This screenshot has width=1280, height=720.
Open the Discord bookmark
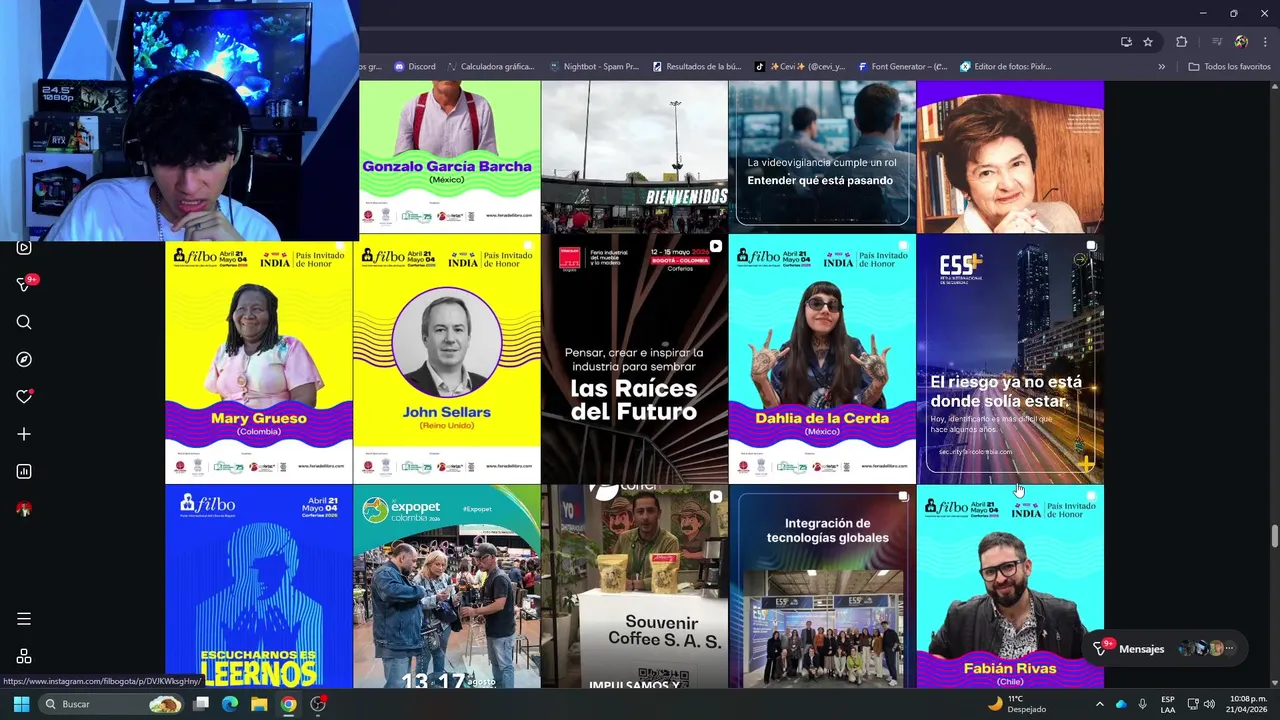pos(415,67)
